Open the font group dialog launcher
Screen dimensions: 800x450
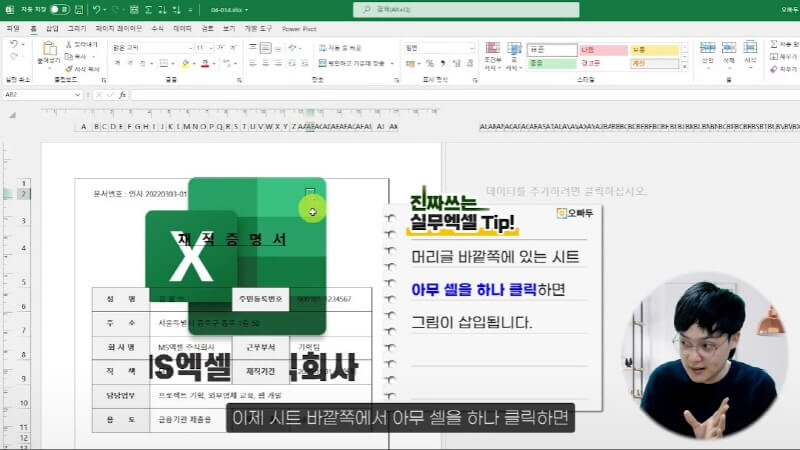(239, 80)
